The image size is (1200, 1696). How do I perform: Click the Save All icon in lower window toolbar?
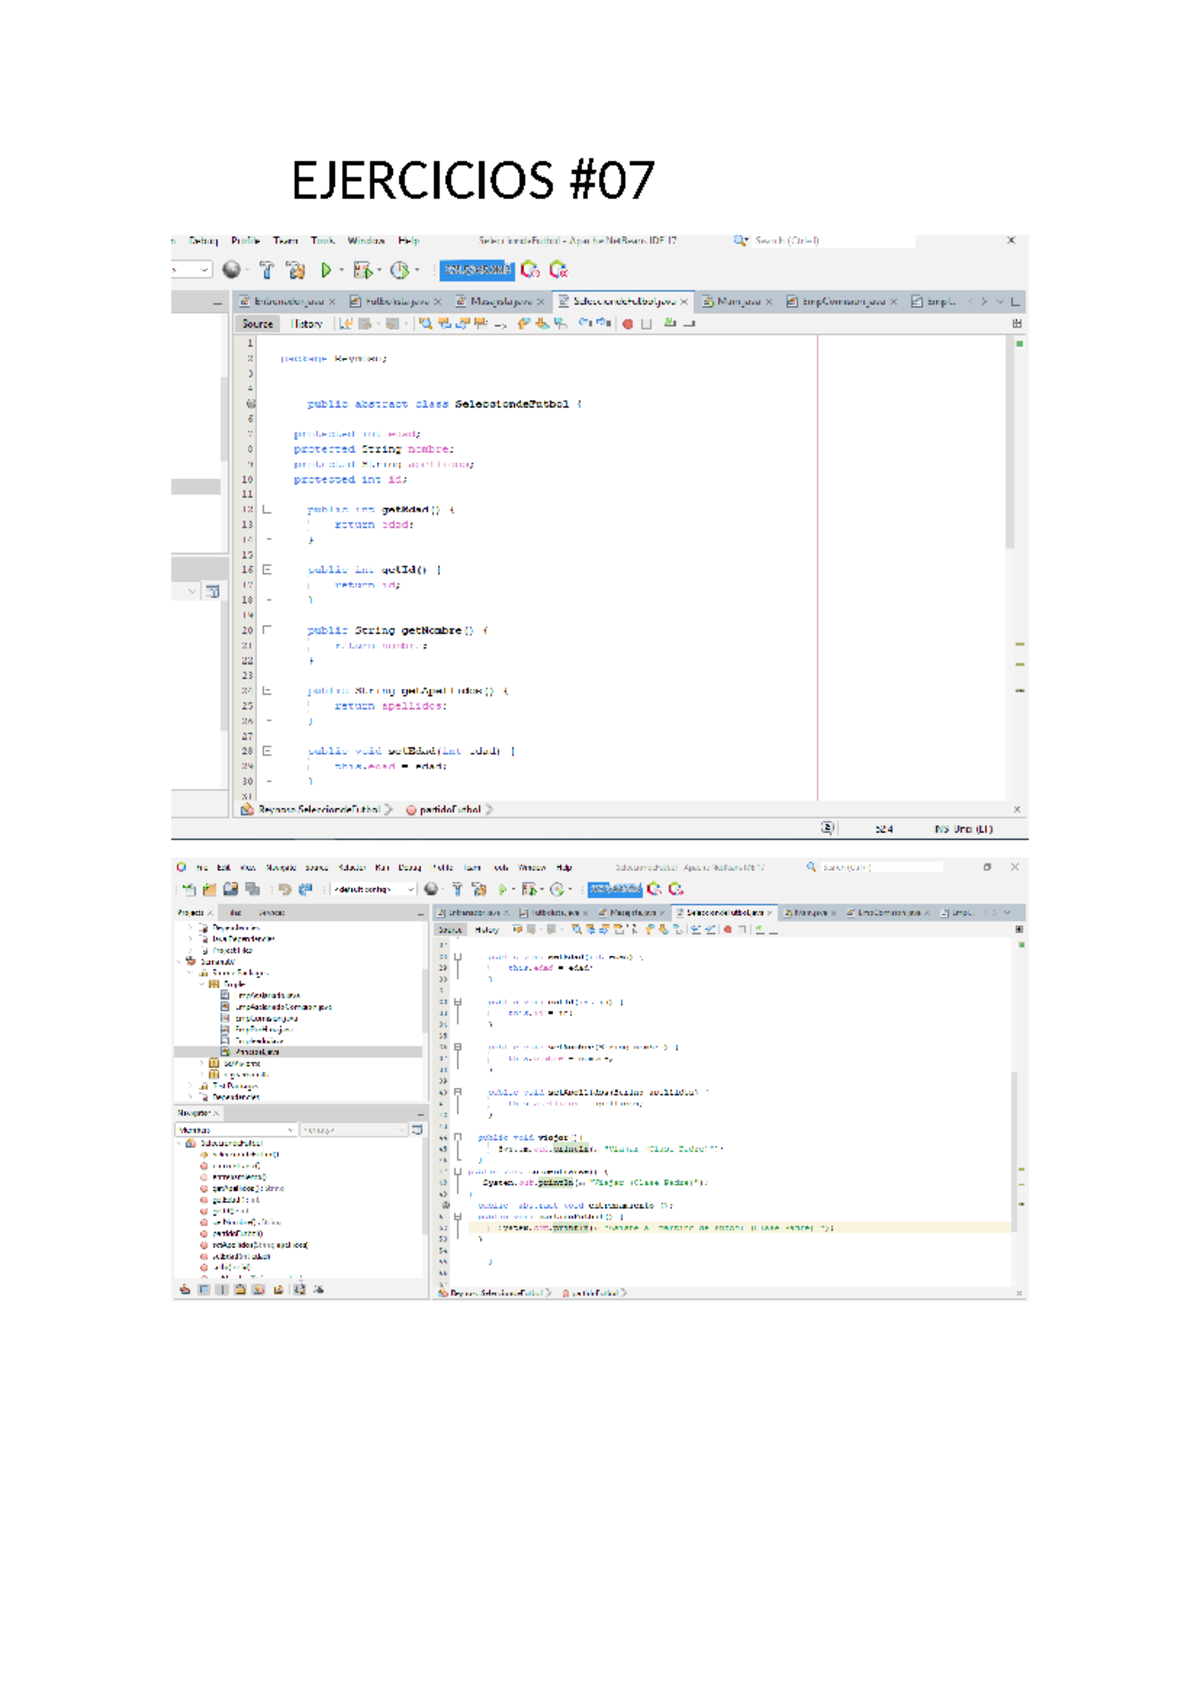point(231,889)
